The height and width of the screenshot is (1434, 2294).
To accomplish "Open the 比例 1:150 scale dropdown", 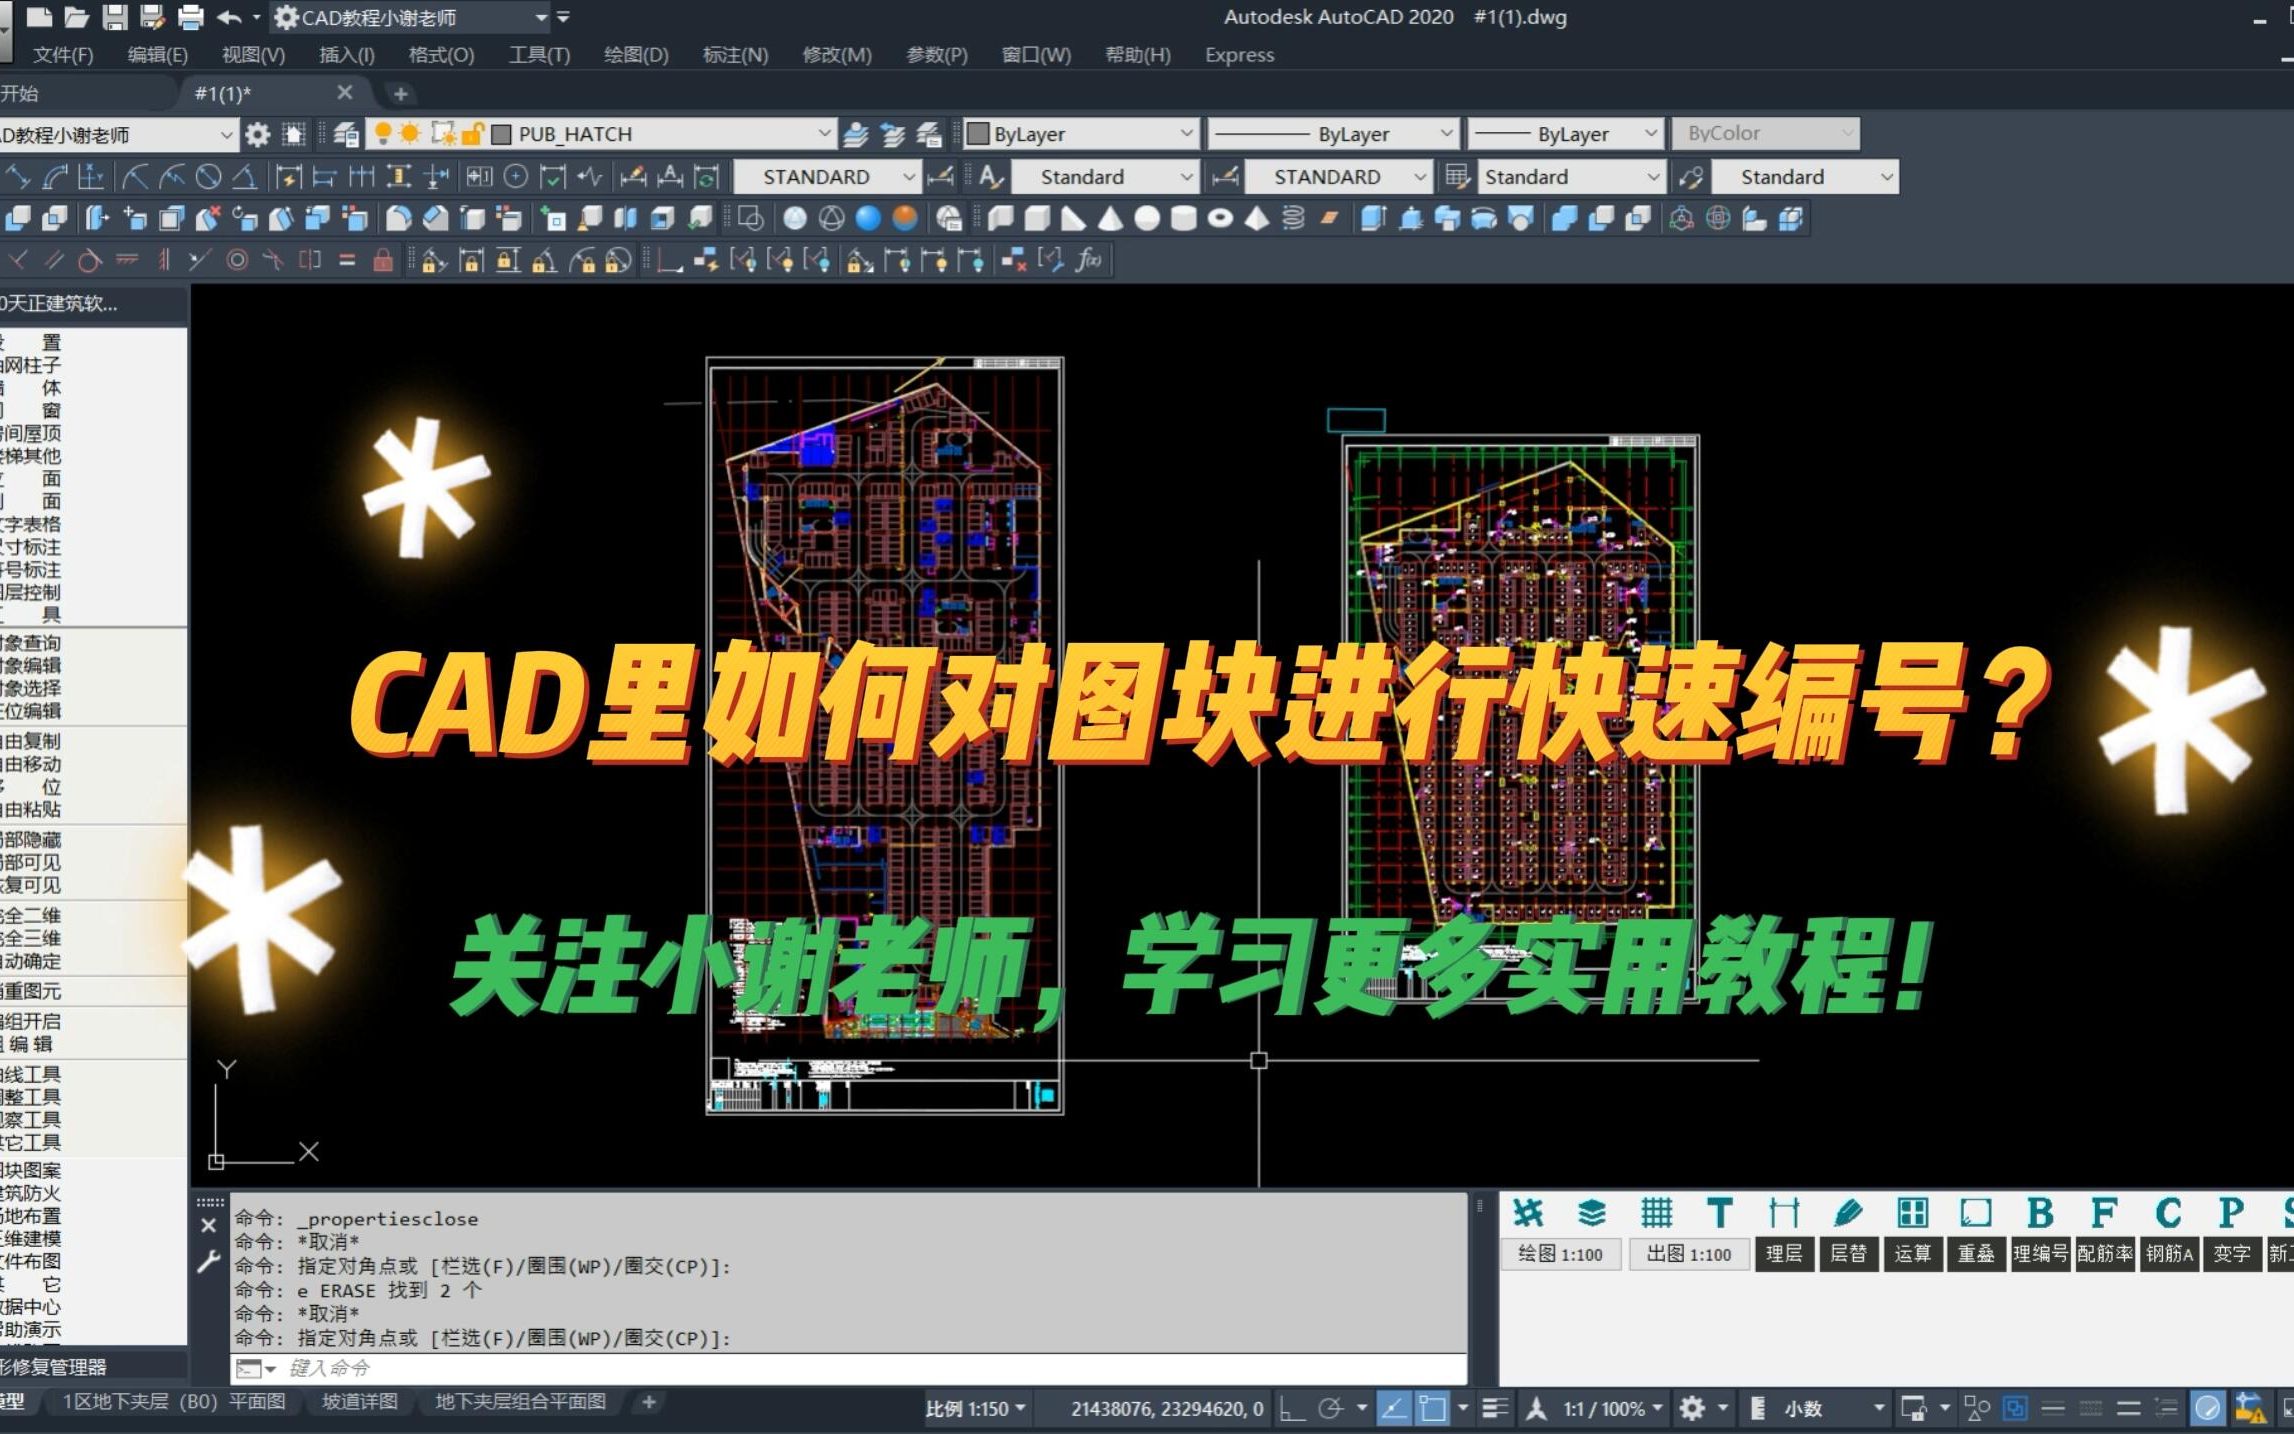I will click(x=975, y=1409).
